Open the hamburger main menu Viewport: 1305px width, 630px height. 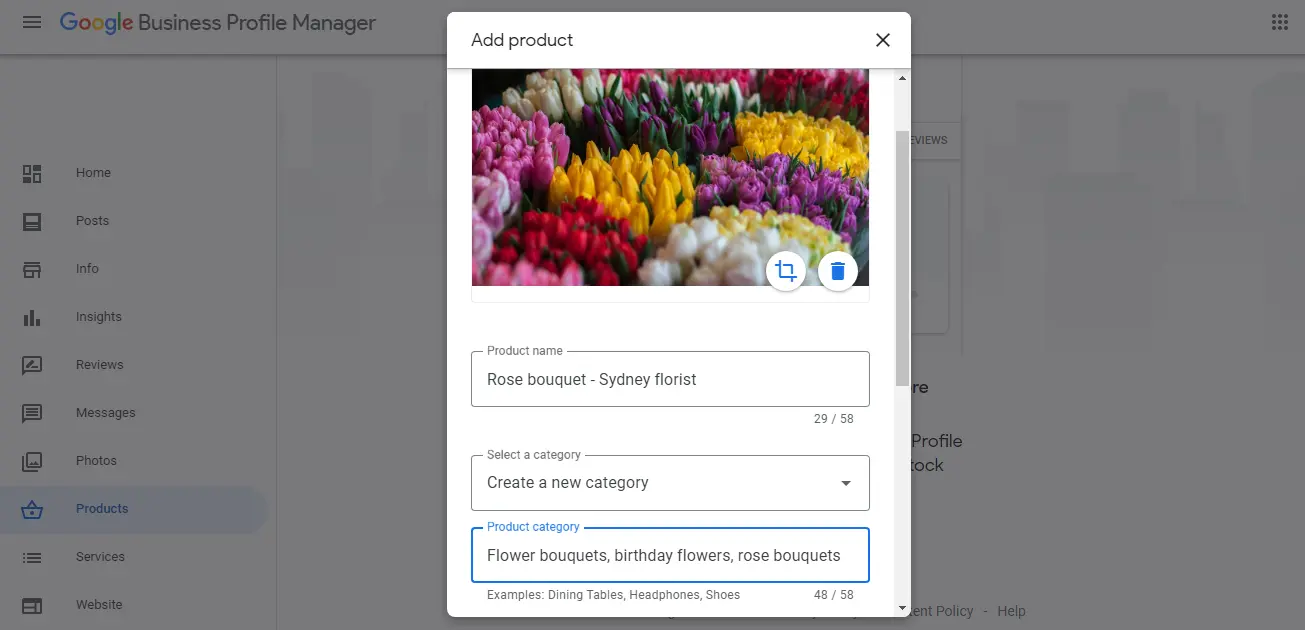[x=32, y=22]
